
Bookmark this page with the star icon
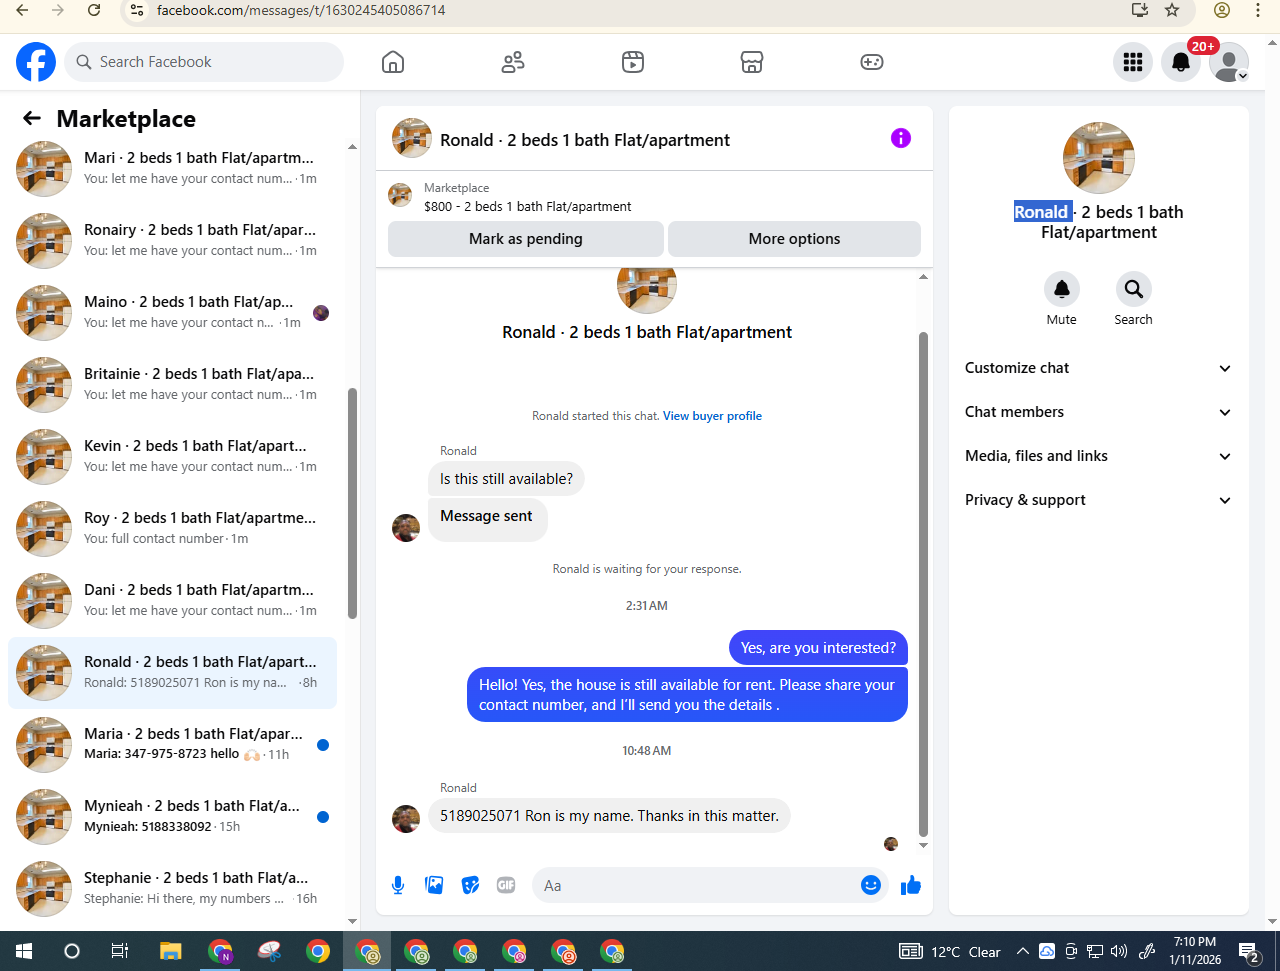click(x=1172, y=10)
